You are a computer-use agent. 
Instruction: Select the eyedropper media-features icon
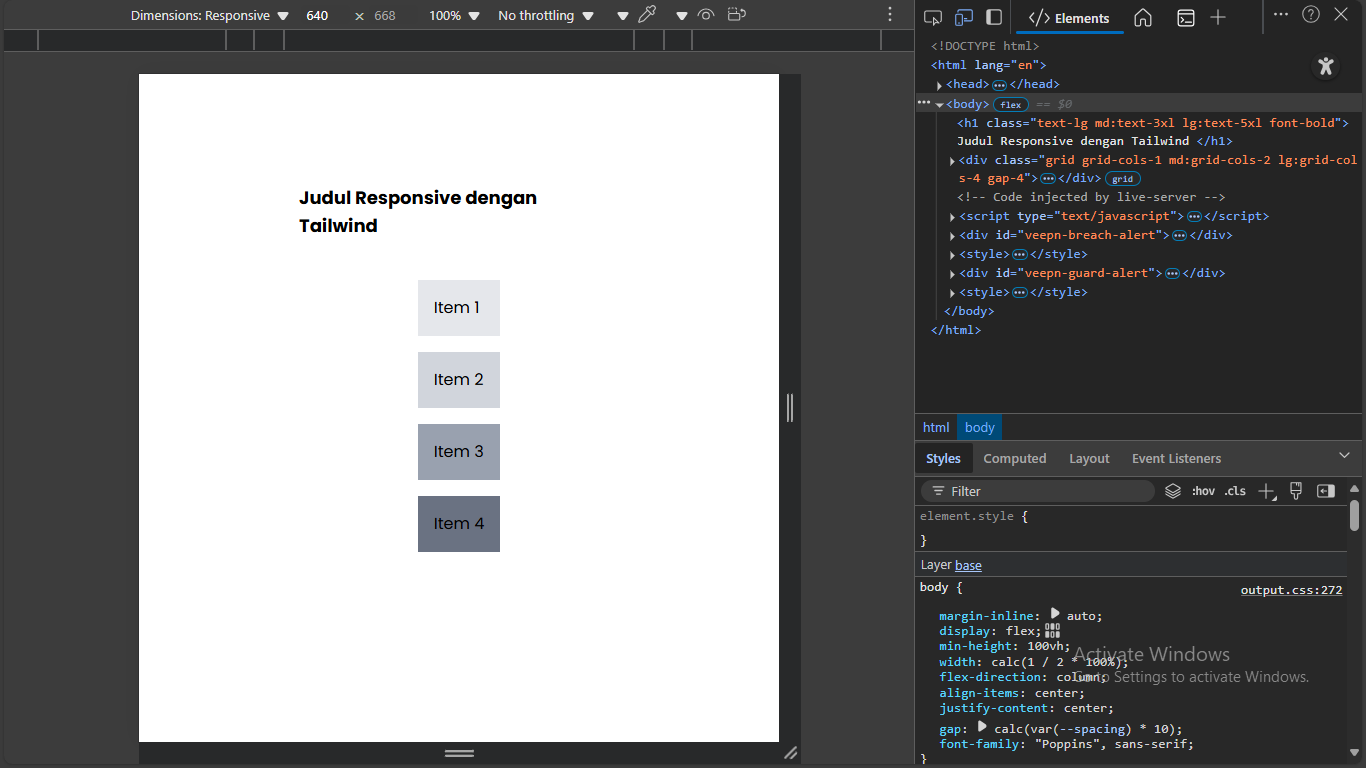647,15
